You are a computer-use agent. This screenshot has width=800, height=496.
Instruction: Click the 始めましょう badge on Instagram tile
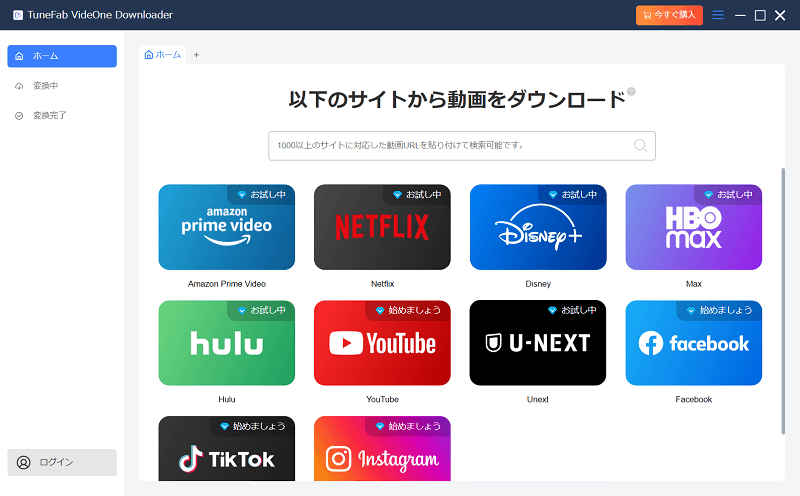pyautogui.click(x=409, y=426)
